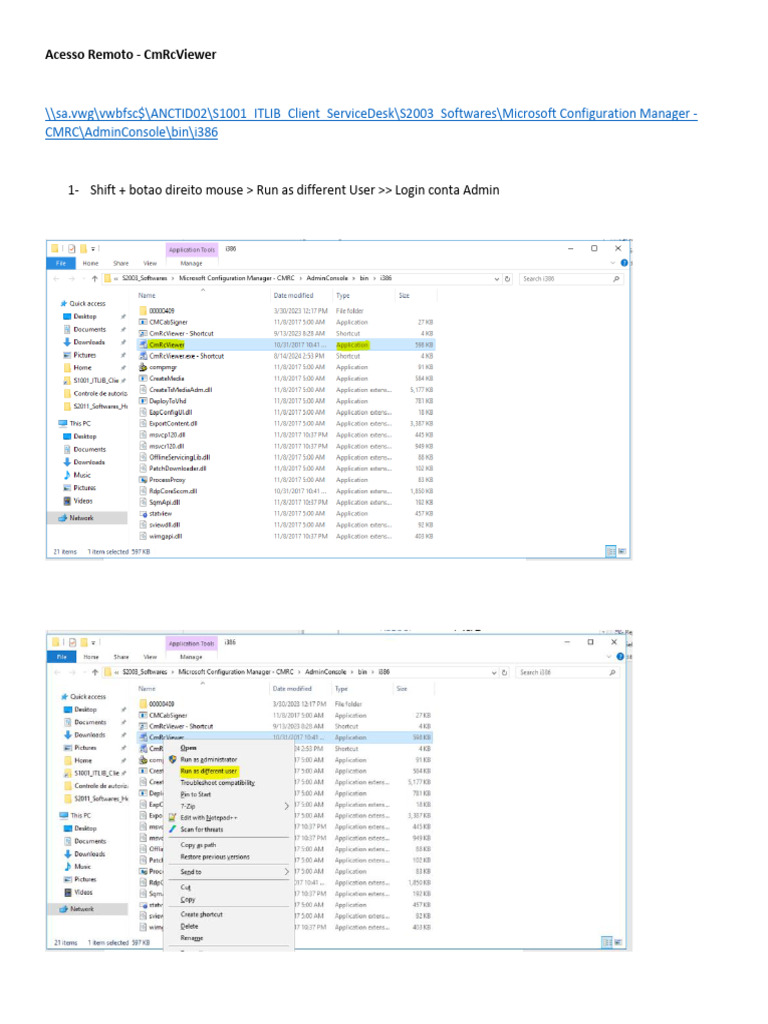Click the Videos icon under This PC in upper Explorer

(67, 501)
